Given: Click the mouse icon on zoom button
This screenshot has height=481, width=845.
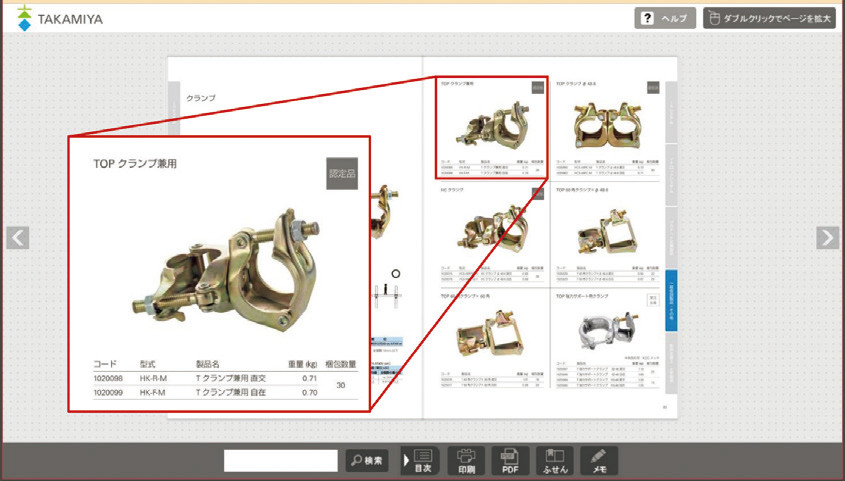Looking at the screenshot, I should coord(715,18).
